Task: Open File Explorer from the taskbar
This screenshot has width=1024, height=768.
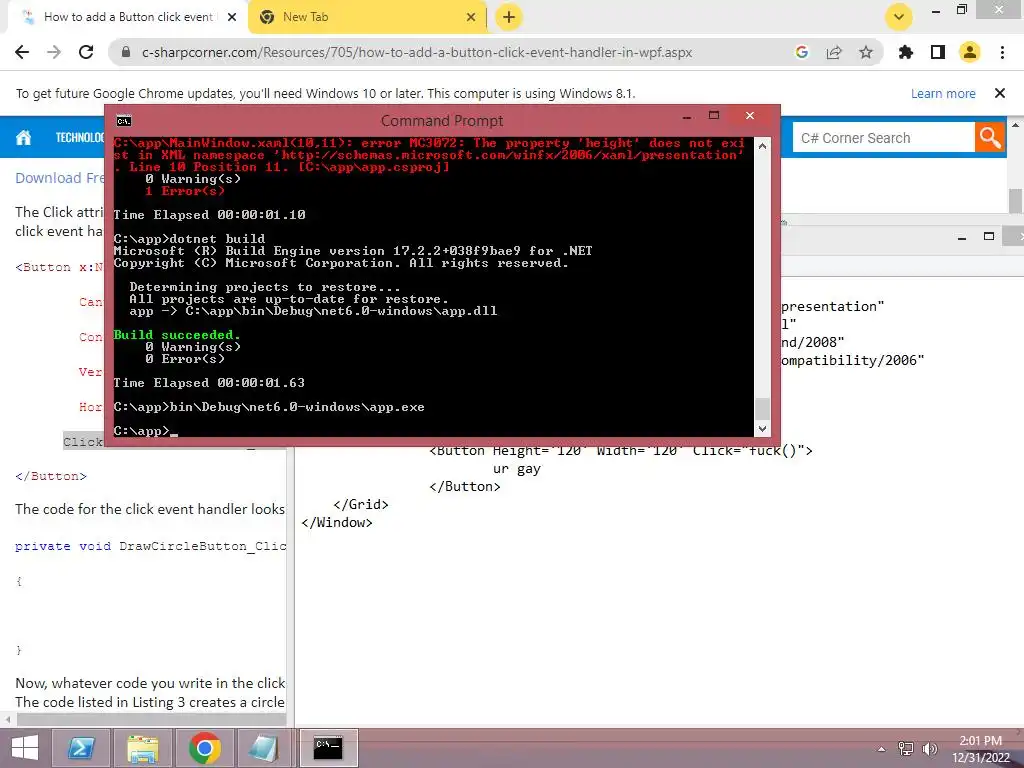Action: (143, 748)
